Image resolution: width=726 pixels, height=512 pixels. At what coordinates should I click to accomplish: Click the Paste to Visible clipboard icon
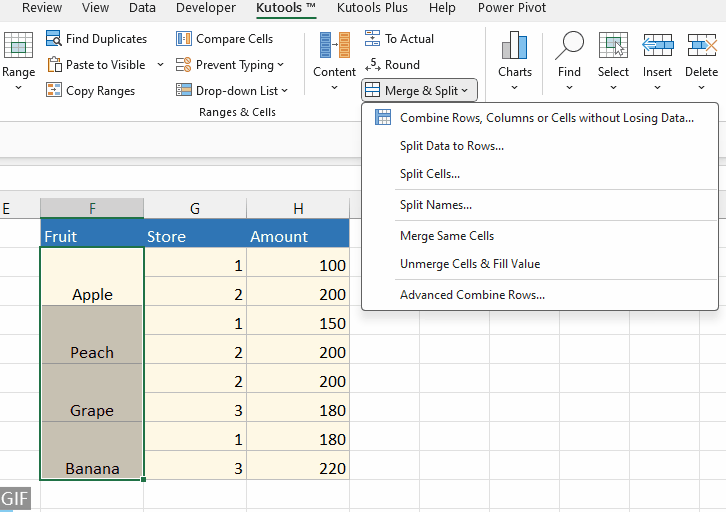point(54,65)
